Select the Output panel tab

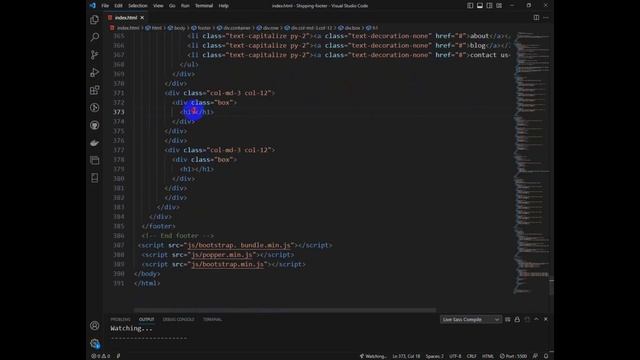point(147,319)
